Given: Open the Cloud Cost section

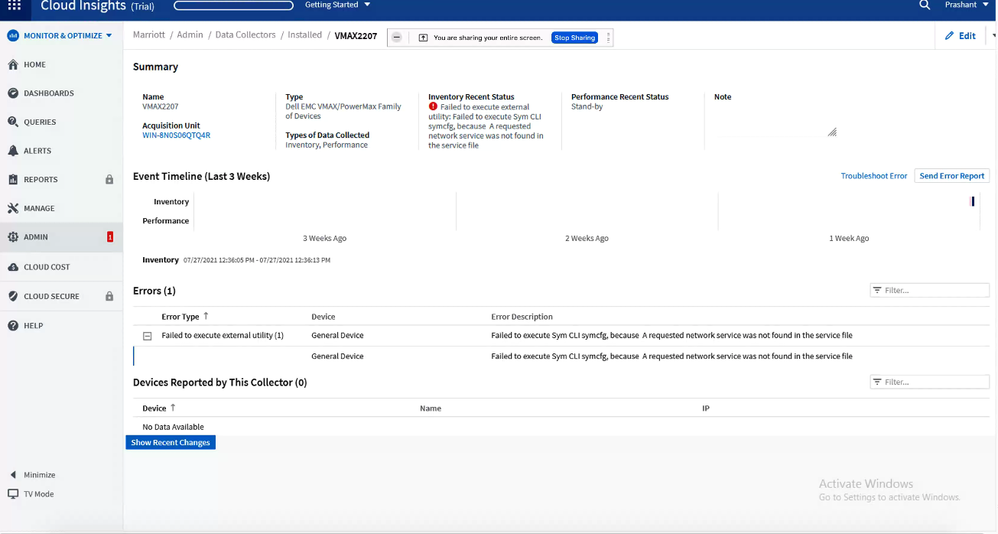Looking at the screenshot, I should pos(46,267).
